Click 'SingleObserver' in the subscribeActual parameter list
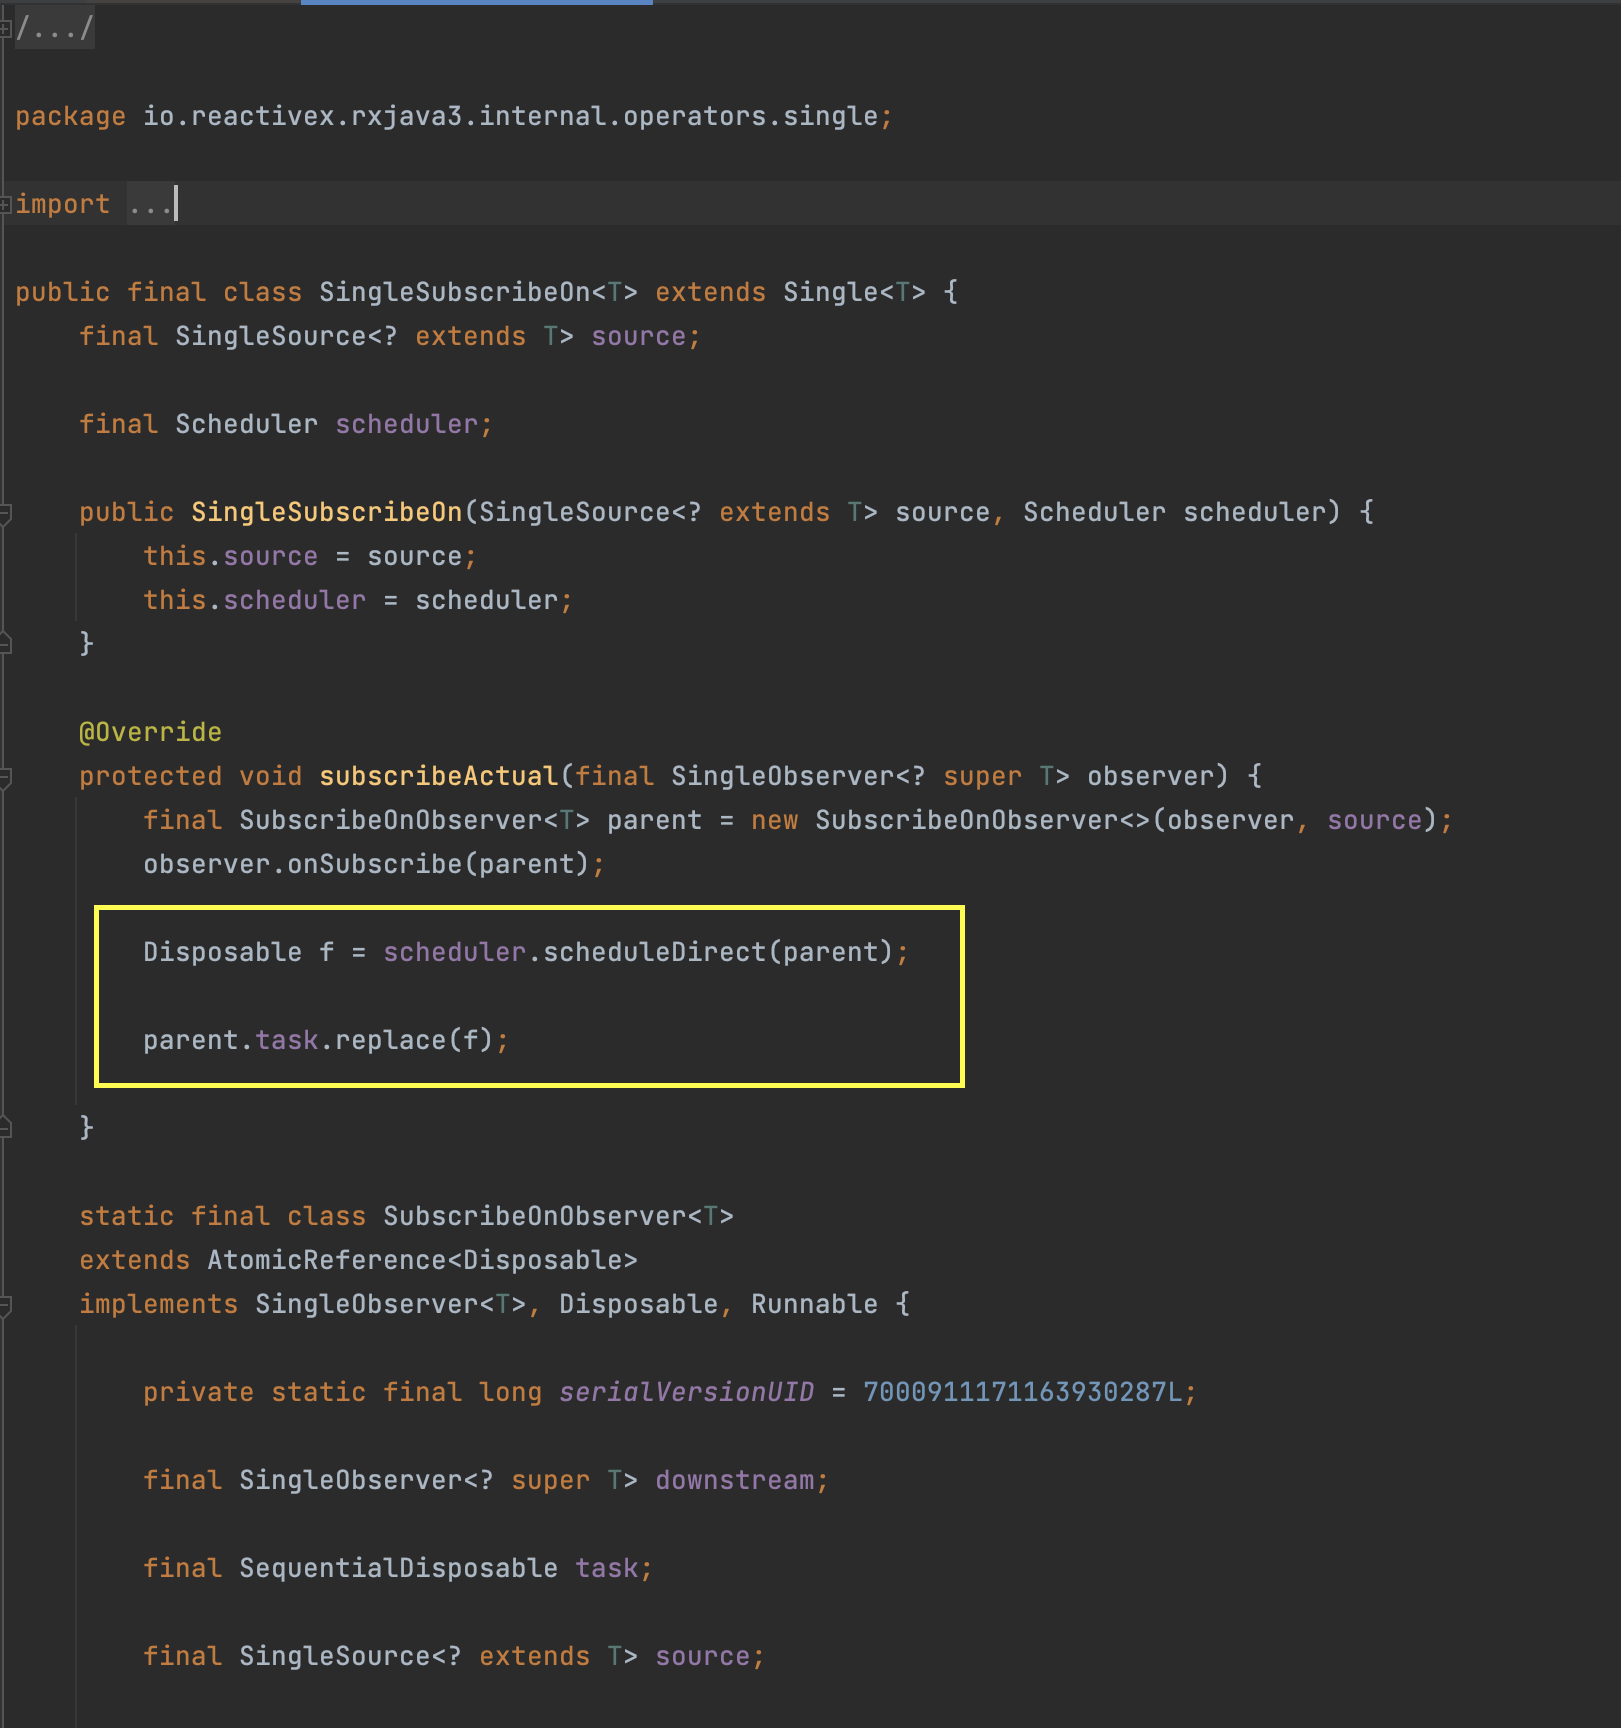The image size is (1621, 1728). point(782,776)
